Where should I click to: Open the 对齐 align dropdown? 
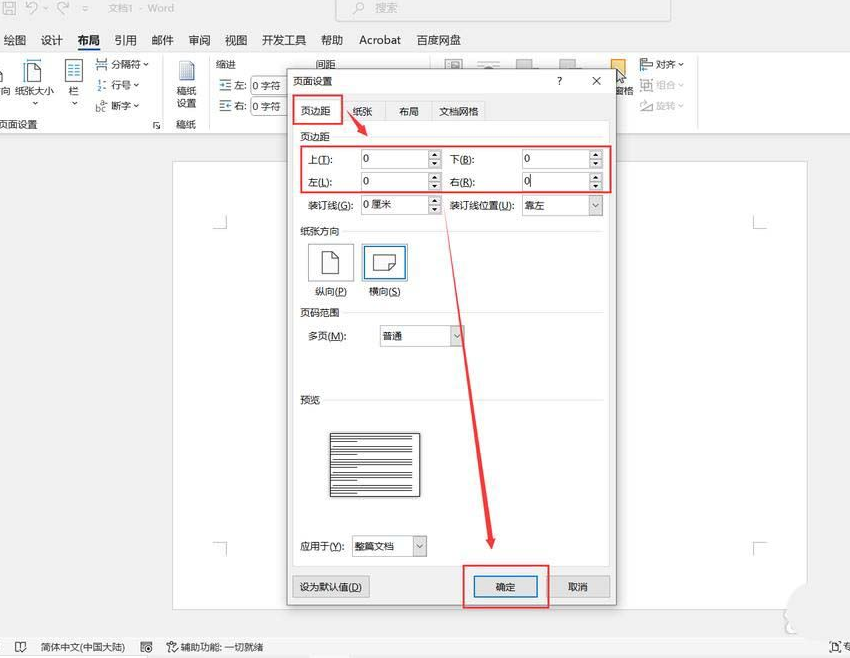coord(661,64)
